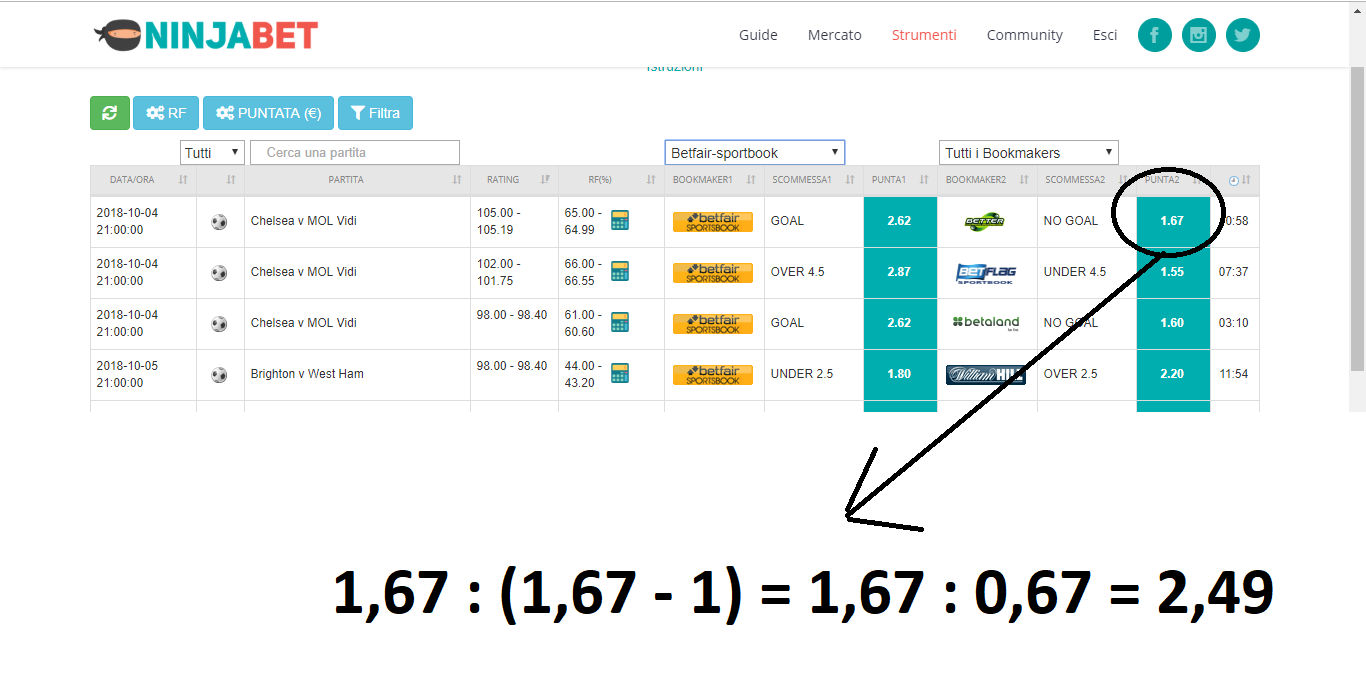1366x674 pixels.
Task: Sort by the RATING column
Action: [x=514, y=180]
